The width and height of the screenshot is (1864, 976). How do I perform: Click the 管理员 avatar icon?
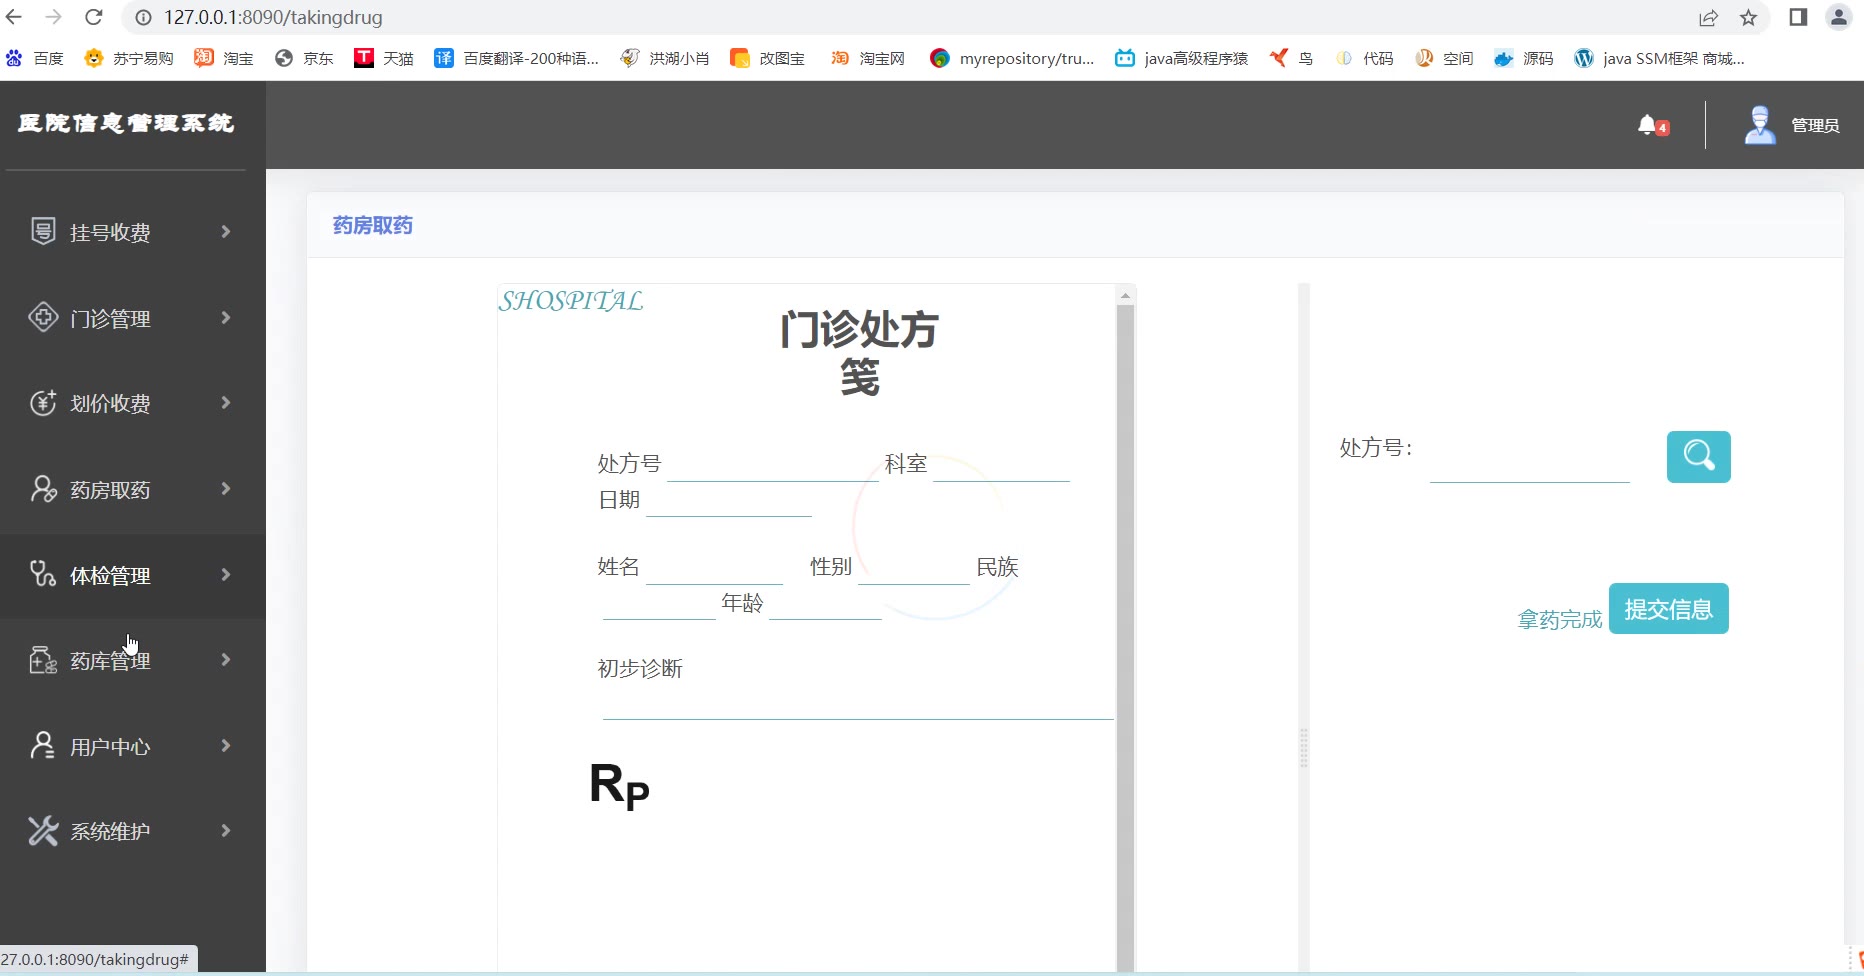click(x=1760, y=124)
